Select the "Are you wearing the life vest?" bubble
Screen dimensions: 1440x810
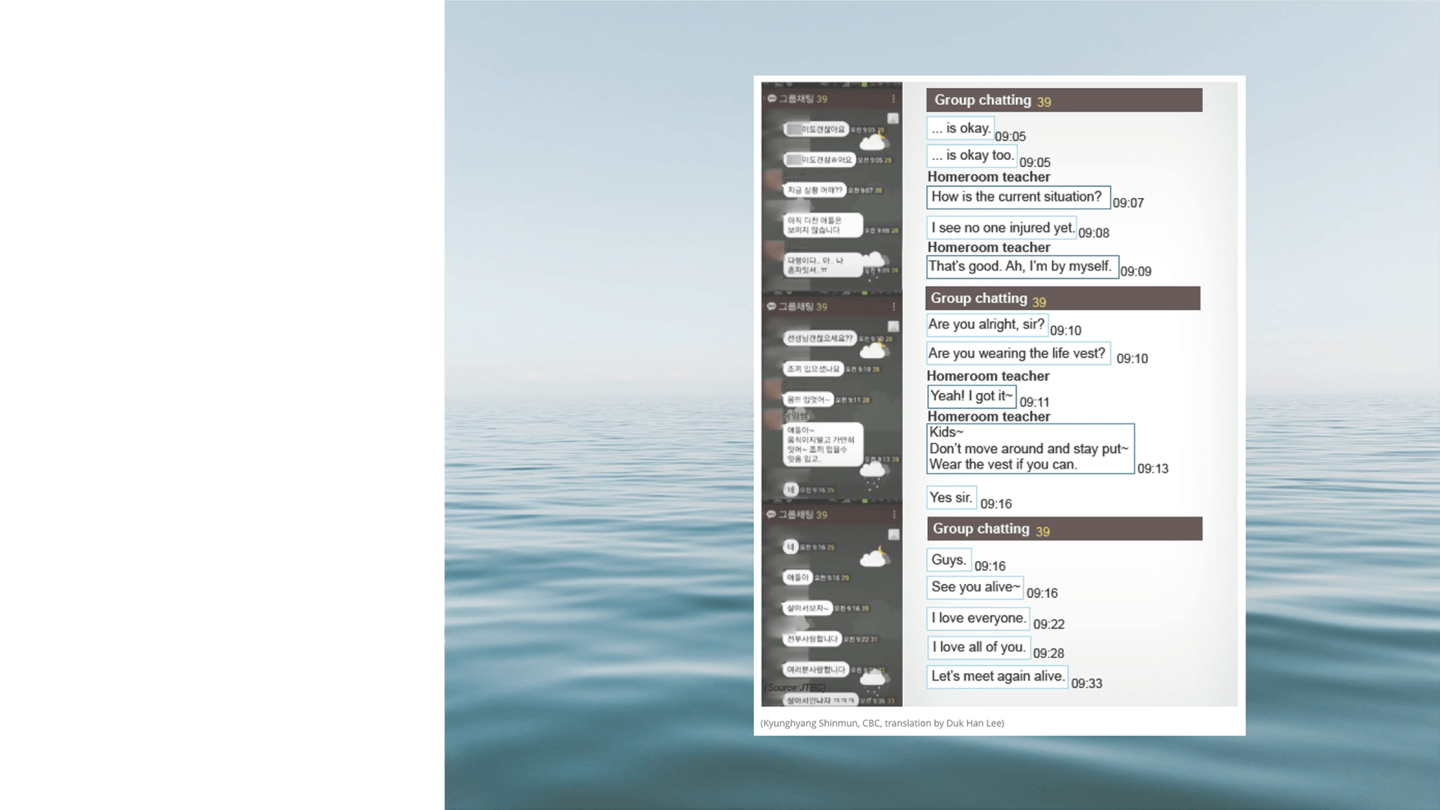pos(1017,353)
